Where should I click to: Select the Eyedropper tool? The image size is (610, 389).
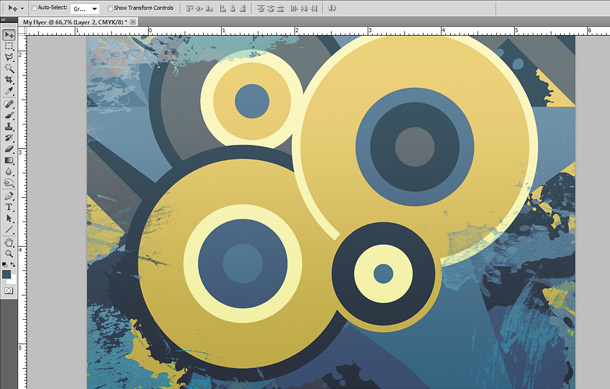(x=9, y=91)
